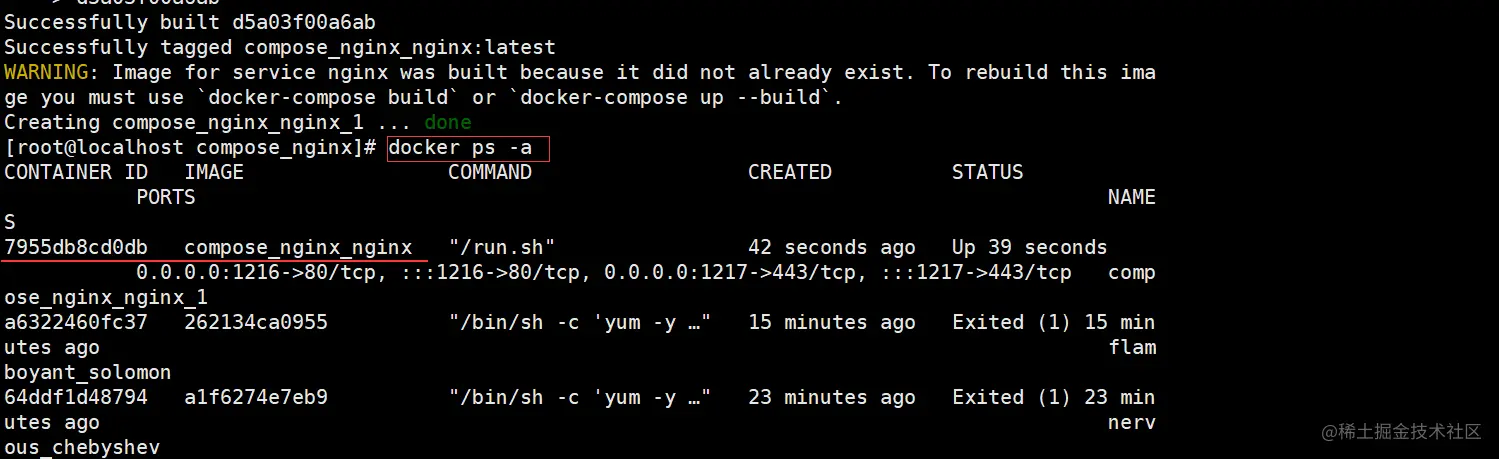This screenshot has width=1499, height=459.
Task: Click container ID 7955db8cd0db
Action: click(76, 247)
